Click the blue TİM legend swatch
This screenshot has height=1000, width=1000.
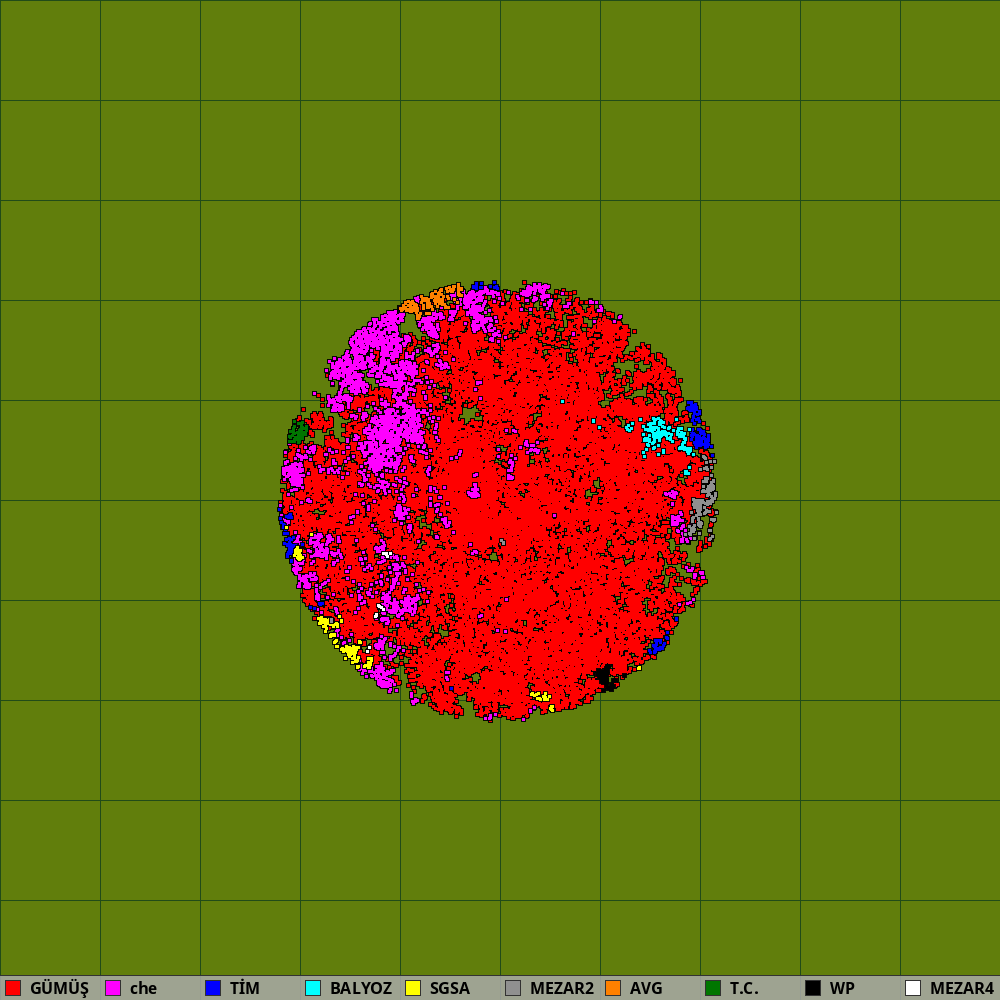tap(213, 988)
